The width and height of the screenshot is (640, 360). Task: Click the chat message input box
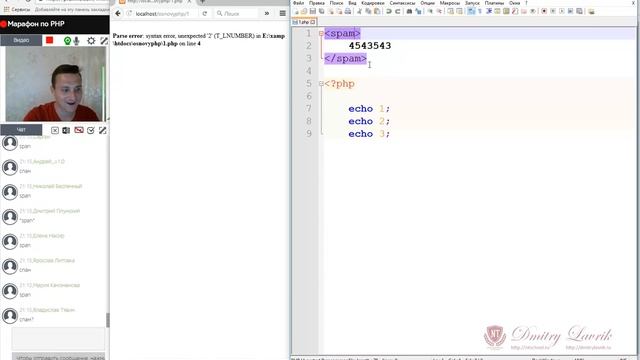pos(58,338)
